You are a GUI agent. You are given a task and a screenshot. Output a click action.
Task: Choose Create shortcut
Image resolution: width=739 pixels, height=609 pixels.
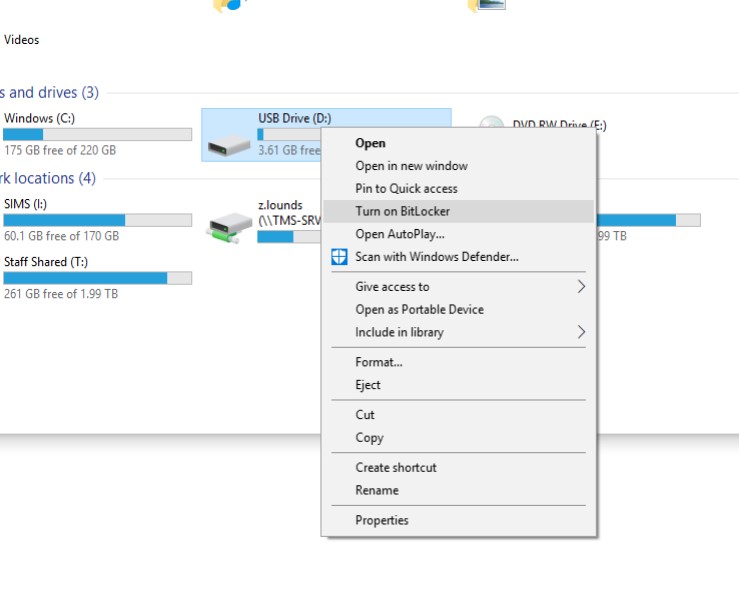(x=458, y=468)
